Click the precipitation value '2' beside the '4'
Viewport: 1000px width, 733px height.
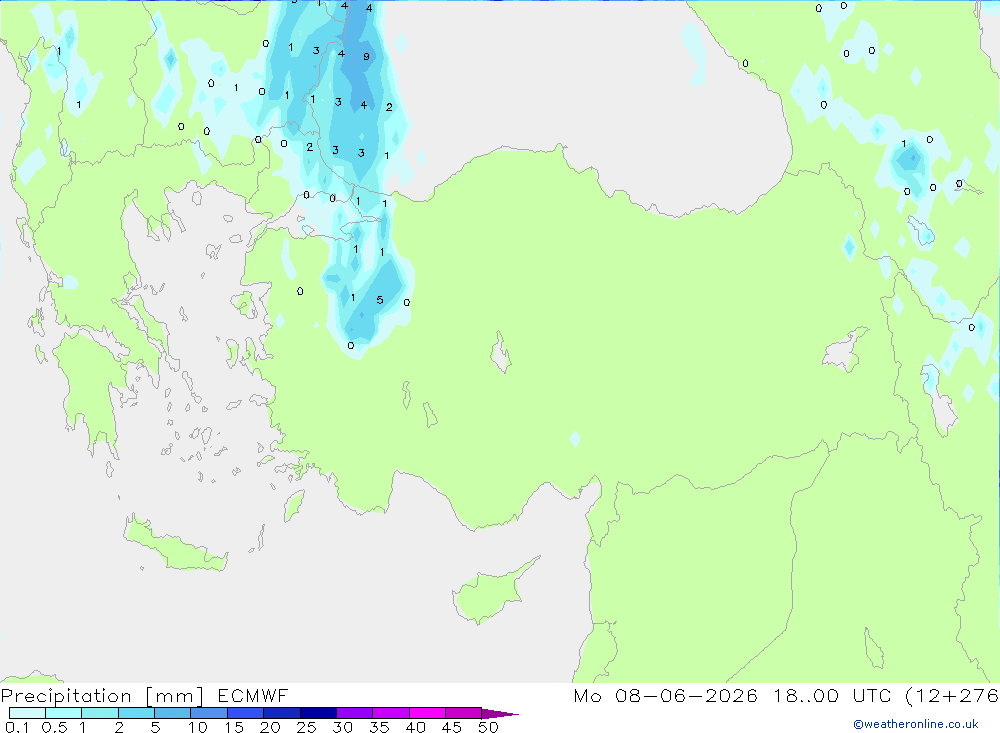pyautogui.click(x=389, y=107)
